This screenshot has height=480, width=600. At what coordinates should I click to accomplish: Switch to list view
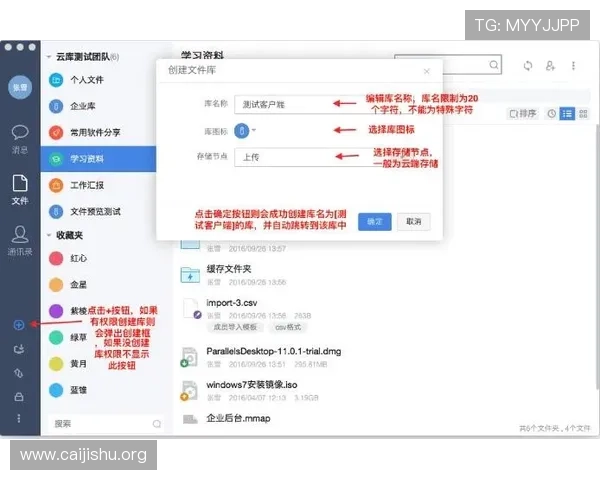(x=567, y=114)
